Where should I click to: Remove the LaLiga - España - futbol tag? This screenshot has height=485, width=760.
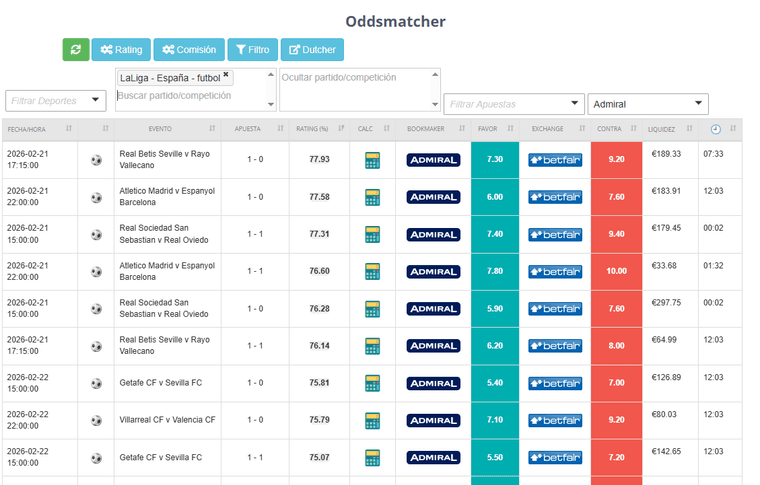pyautogui.click(x=226, y=75)
